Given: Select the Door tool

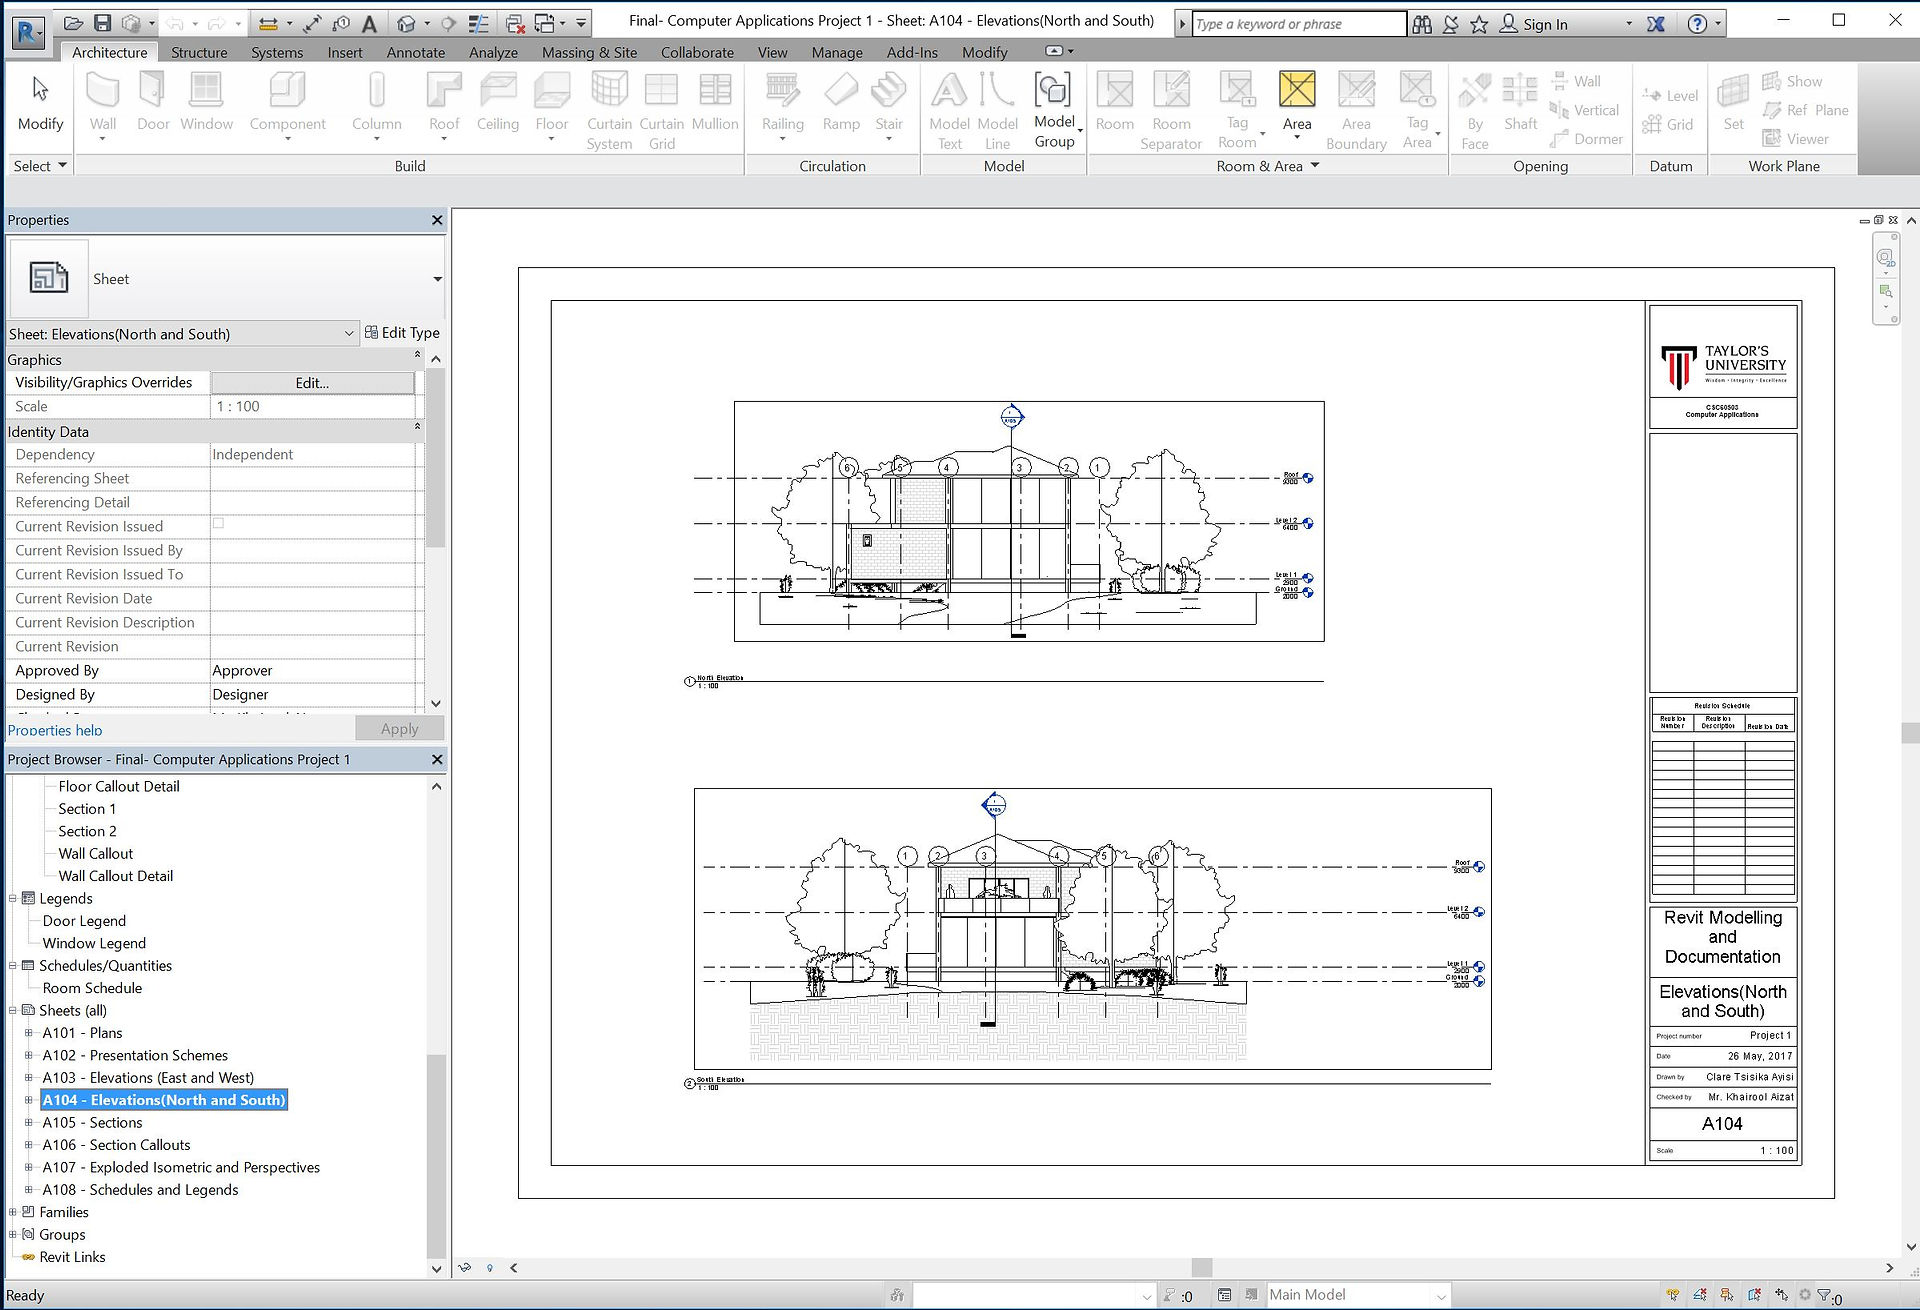Looking at the screenshot, I should click(x=153, y=103).
